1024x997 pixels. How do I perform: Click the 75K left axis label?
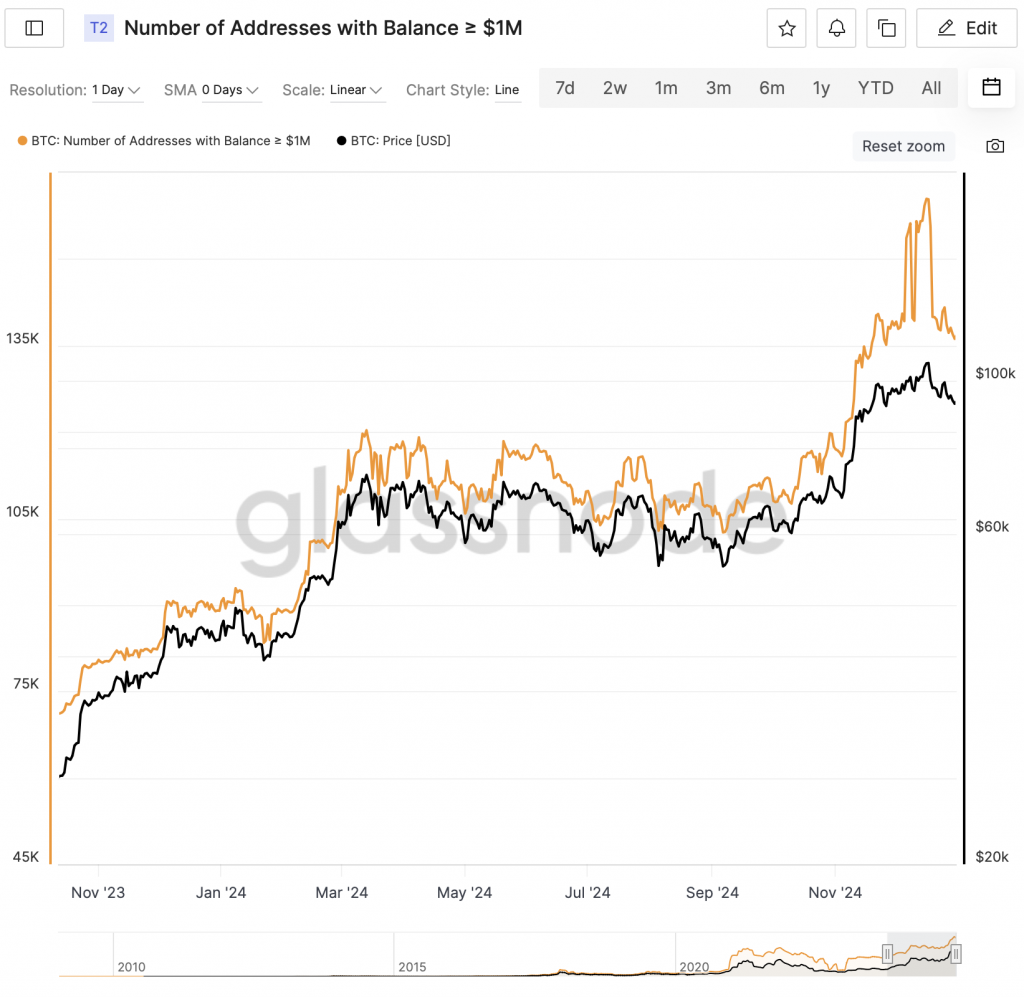26,684
